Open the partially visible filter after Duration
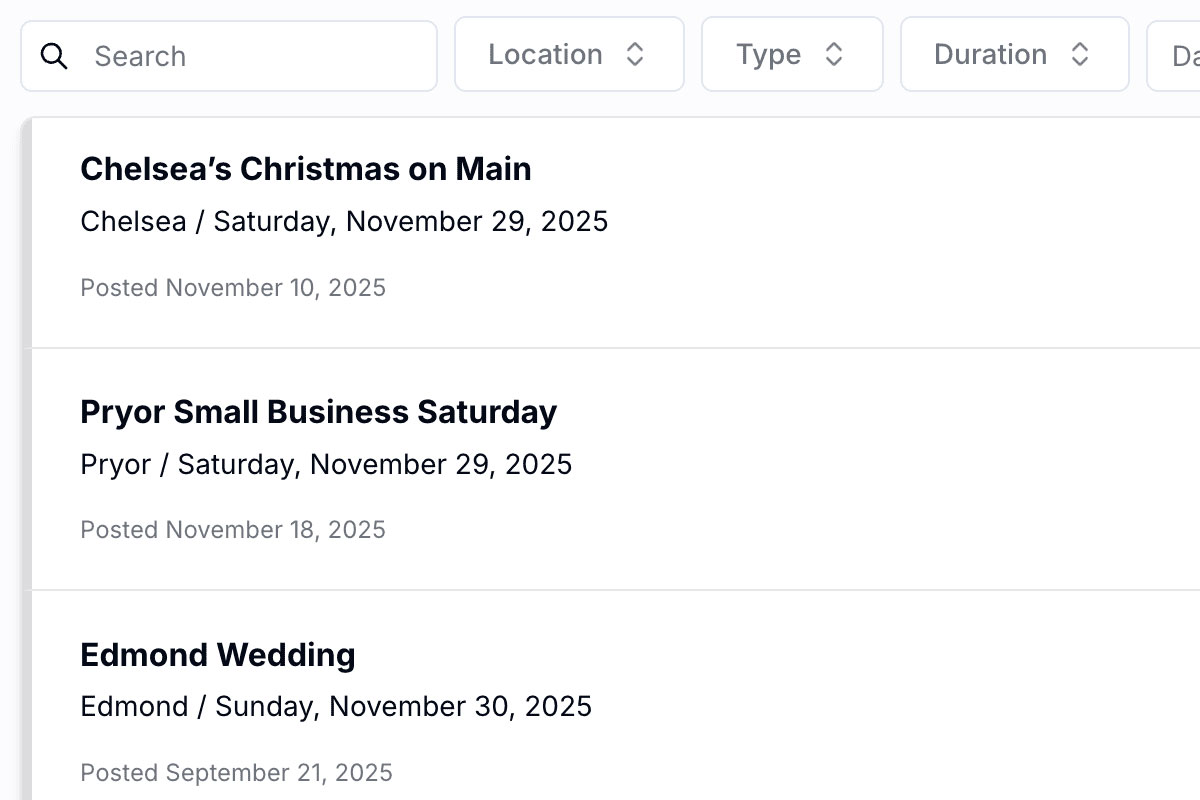The width and height of the screenshot is (1200, 800). (x=1180, y=54)
